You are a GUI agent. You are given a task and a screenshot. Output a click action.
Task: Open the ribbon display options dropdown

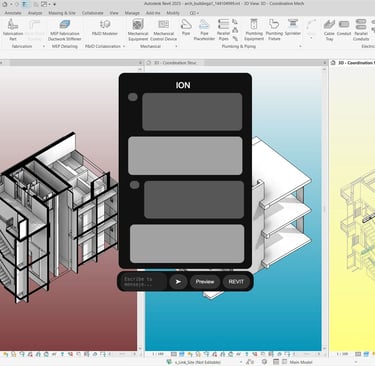[x=194, y=13]
